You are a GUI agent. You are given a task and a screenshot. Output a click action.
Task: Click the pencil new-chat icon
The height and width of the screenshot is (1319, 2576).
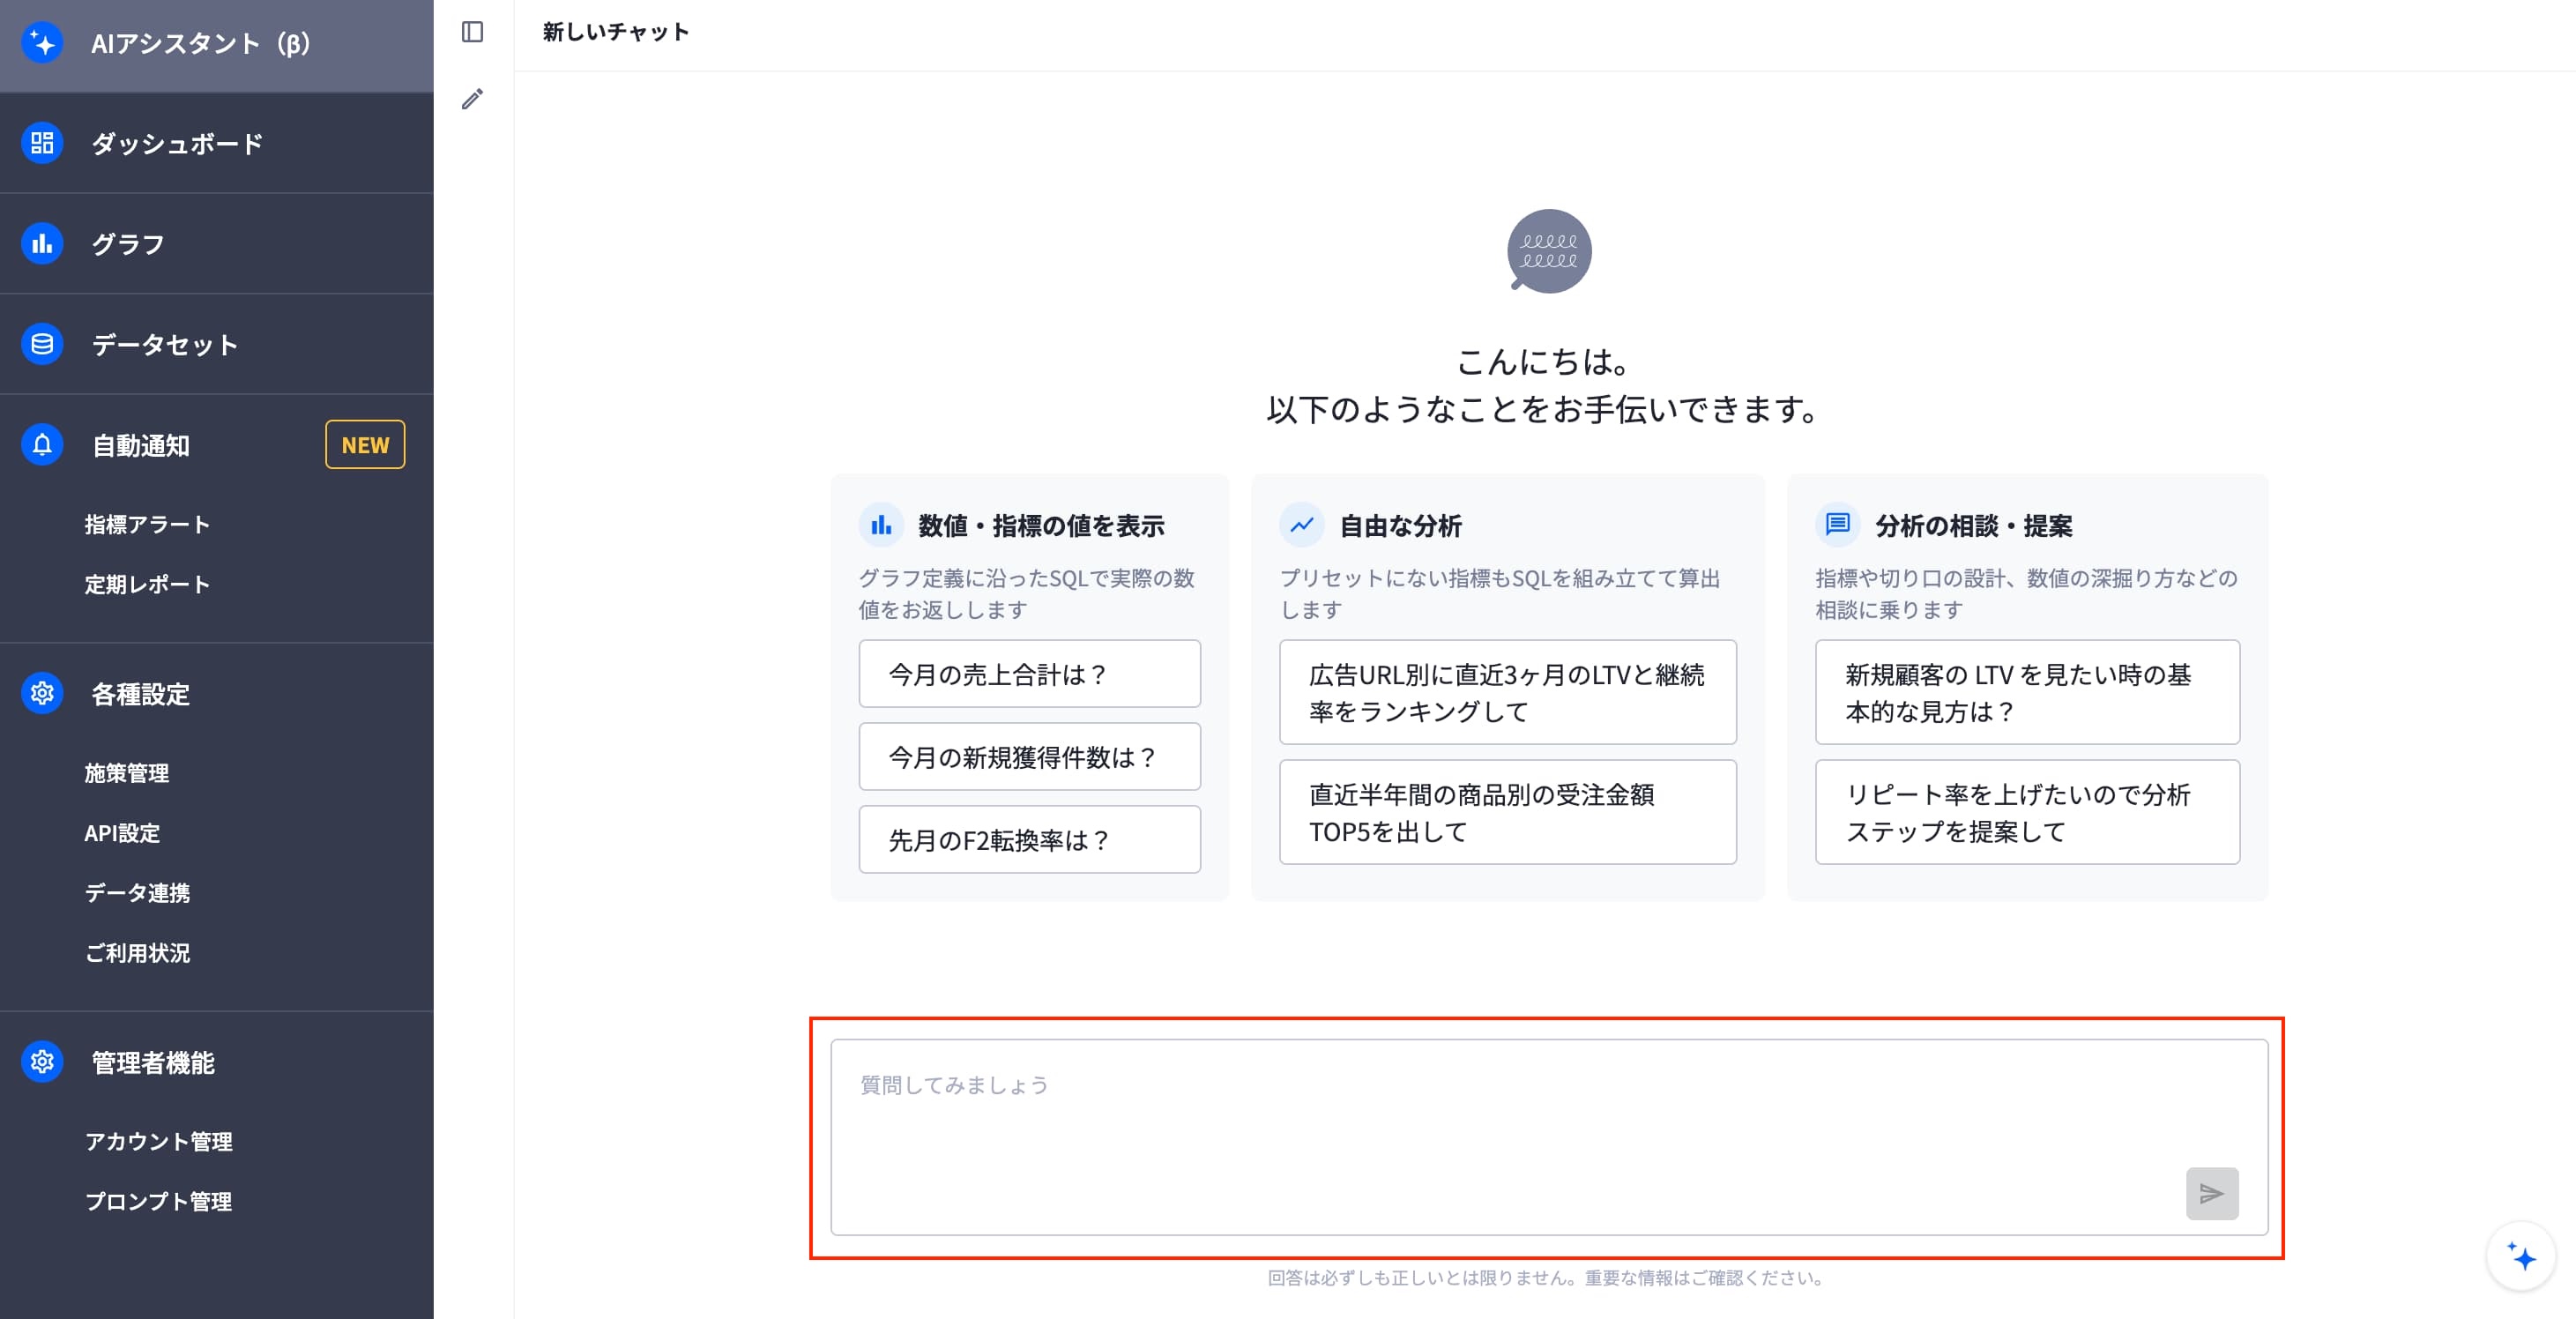472,99
